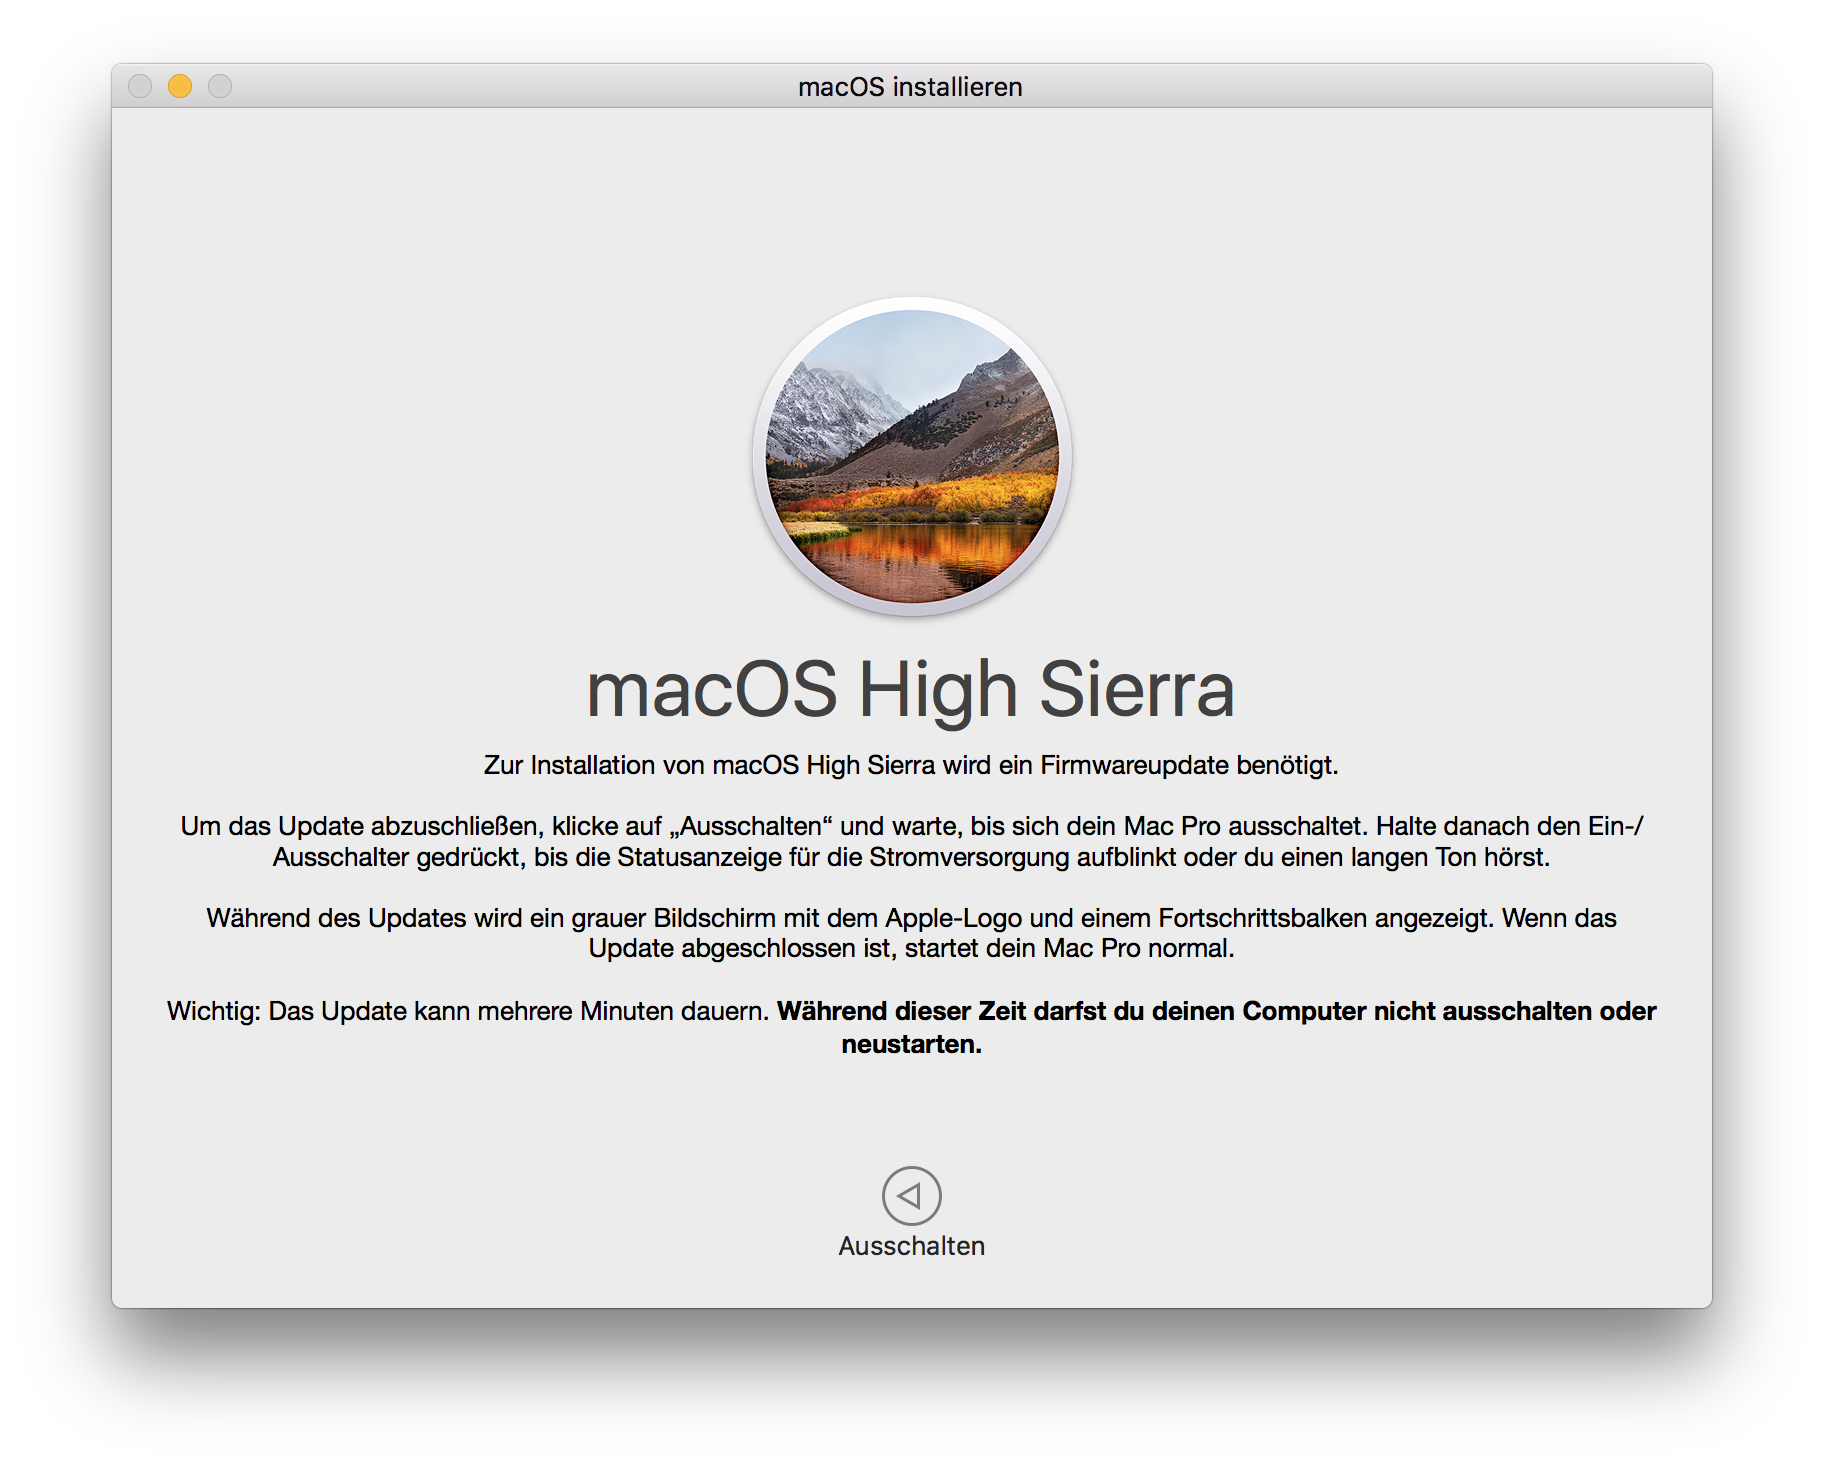Screen dimensions: 1824x1468
Task: Click the sentence 'Wichtig: Das Update kann mehrere Minuten dauern.'
Action: pos(468,1011)
